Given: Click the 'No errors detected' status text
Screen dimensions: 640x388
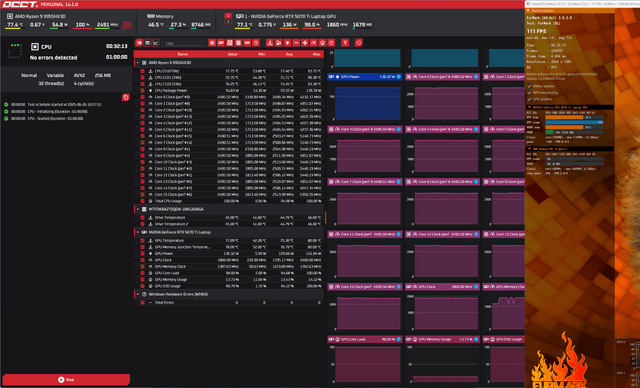Looking at the screenshot, I should tap(53, 58).
